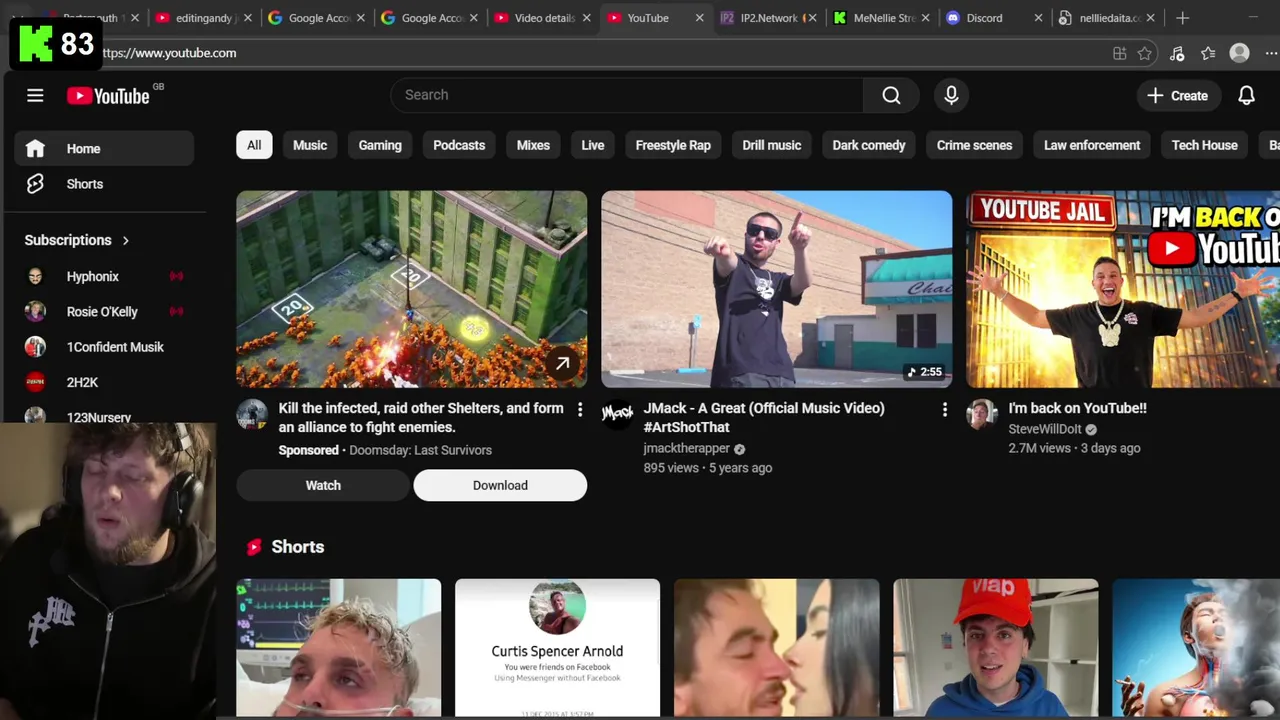
Task: Expand the Subscriptions section chevron
Action: coord(126,240)
